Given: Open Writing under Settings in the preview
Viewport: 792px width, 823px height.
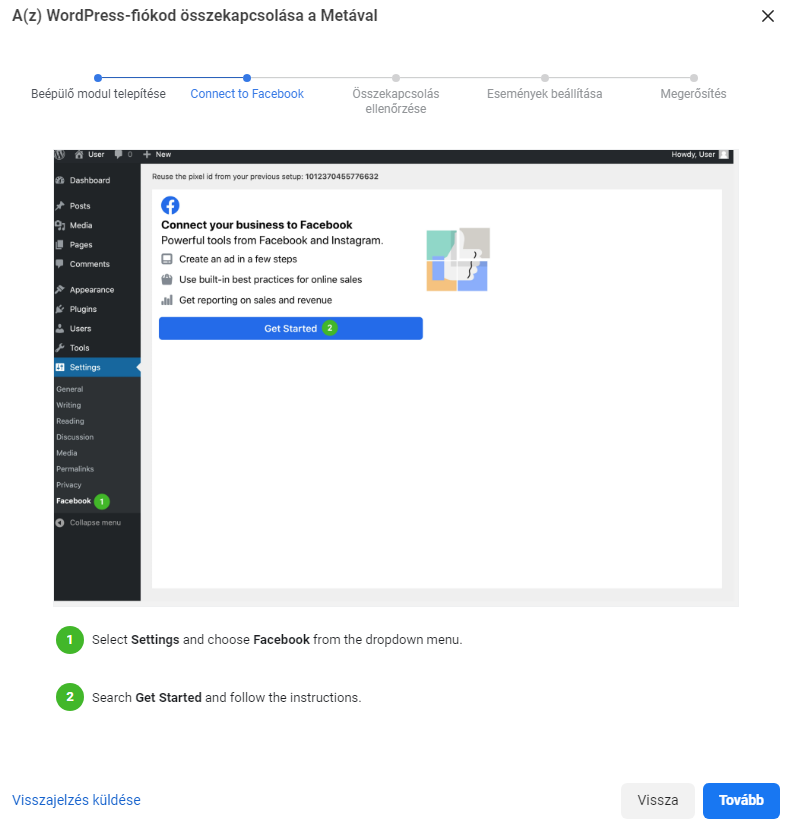Looking at the screenshot, I should (x=69, y=405).
